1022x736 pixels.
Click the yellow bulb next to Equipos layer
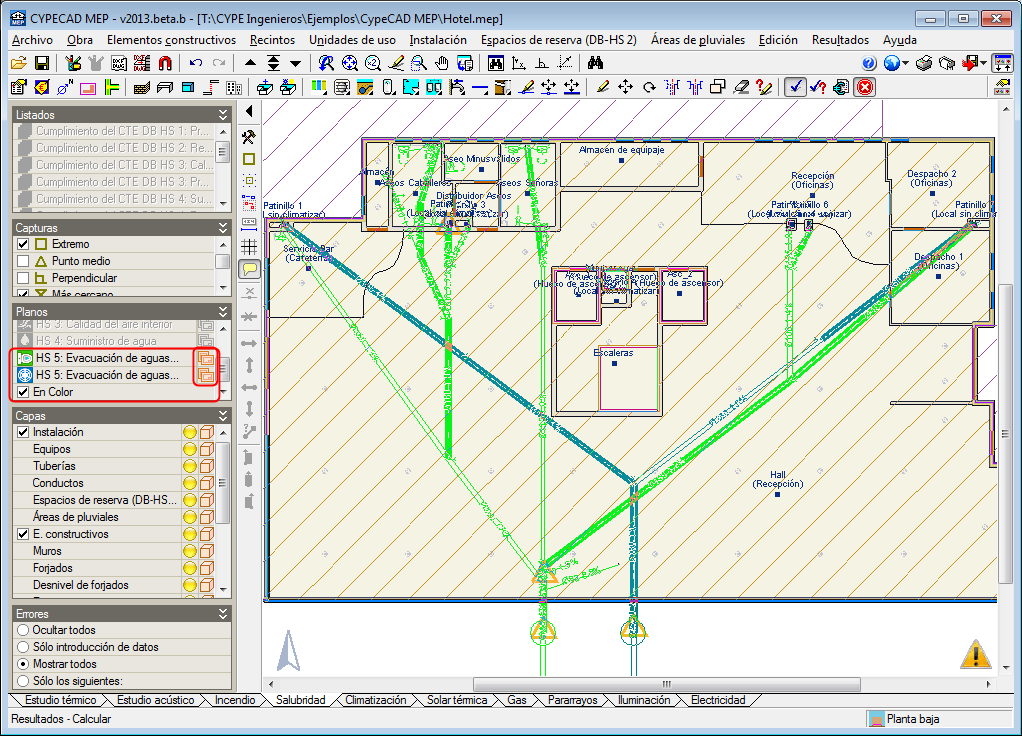click(x=189, y=449)
